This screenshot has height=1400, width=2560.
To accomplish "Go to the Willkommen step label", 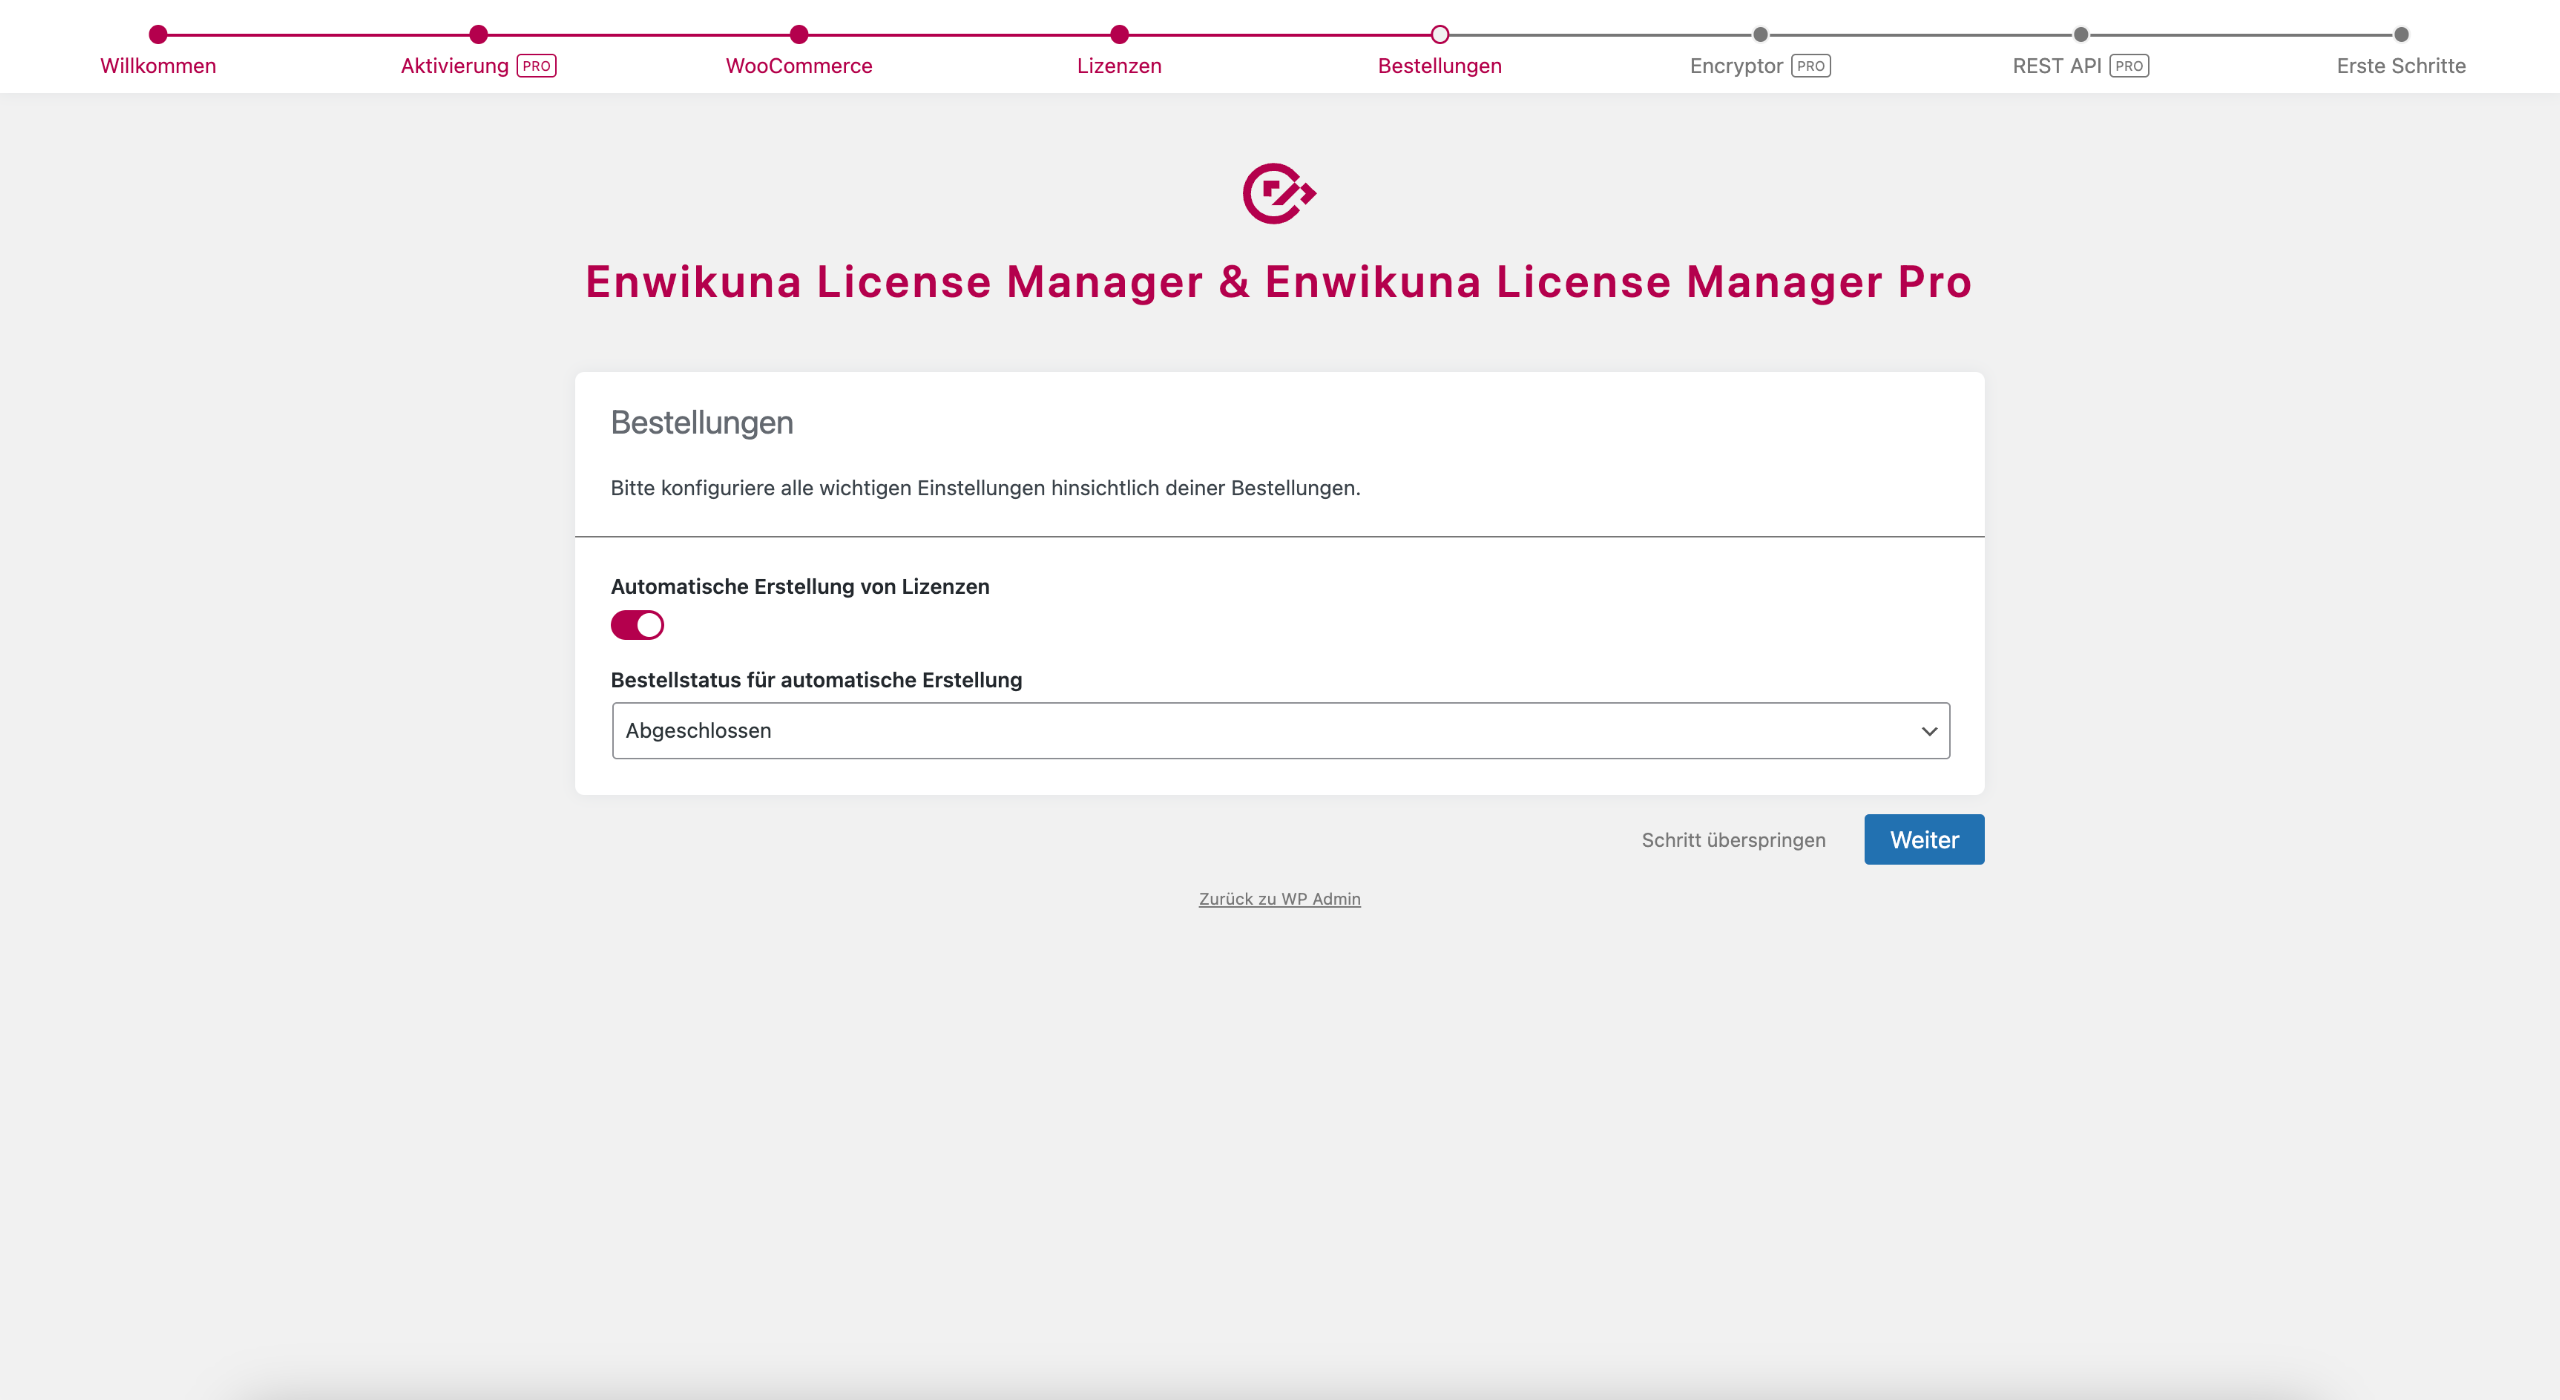I will (x=158, y=66).
